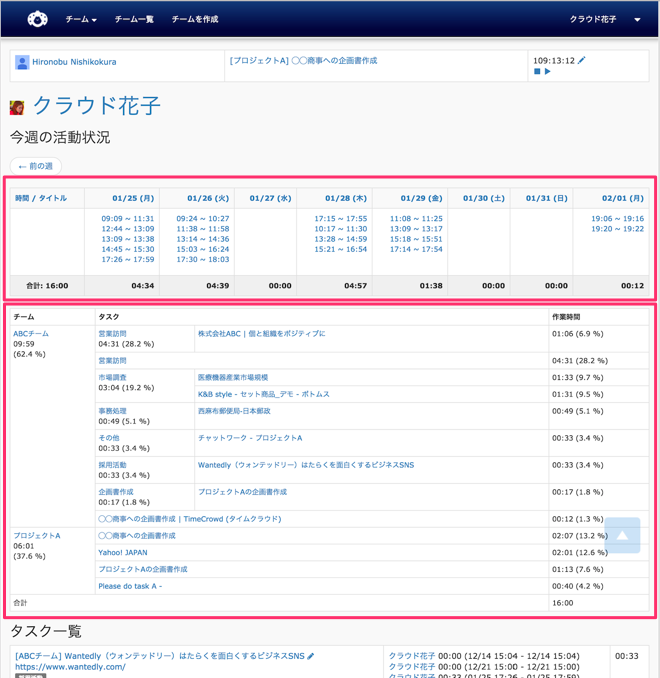
Task: Click the scroll-to-top arrow button
Action: [x=622, y=535]
